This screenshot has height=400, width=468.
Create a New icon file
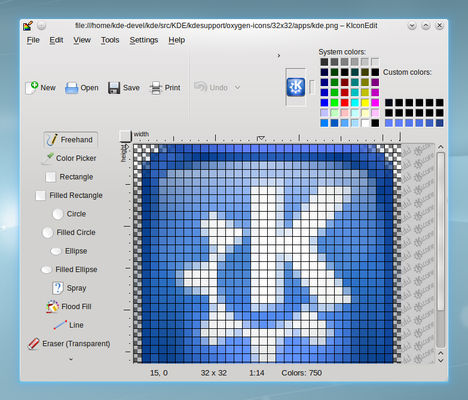(x=40, y=88)
